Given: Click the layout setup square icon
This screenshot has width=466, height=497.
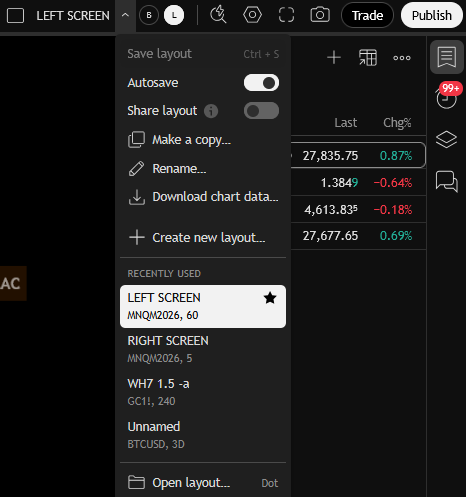Looking at the screenshot, I should [15, 15].
